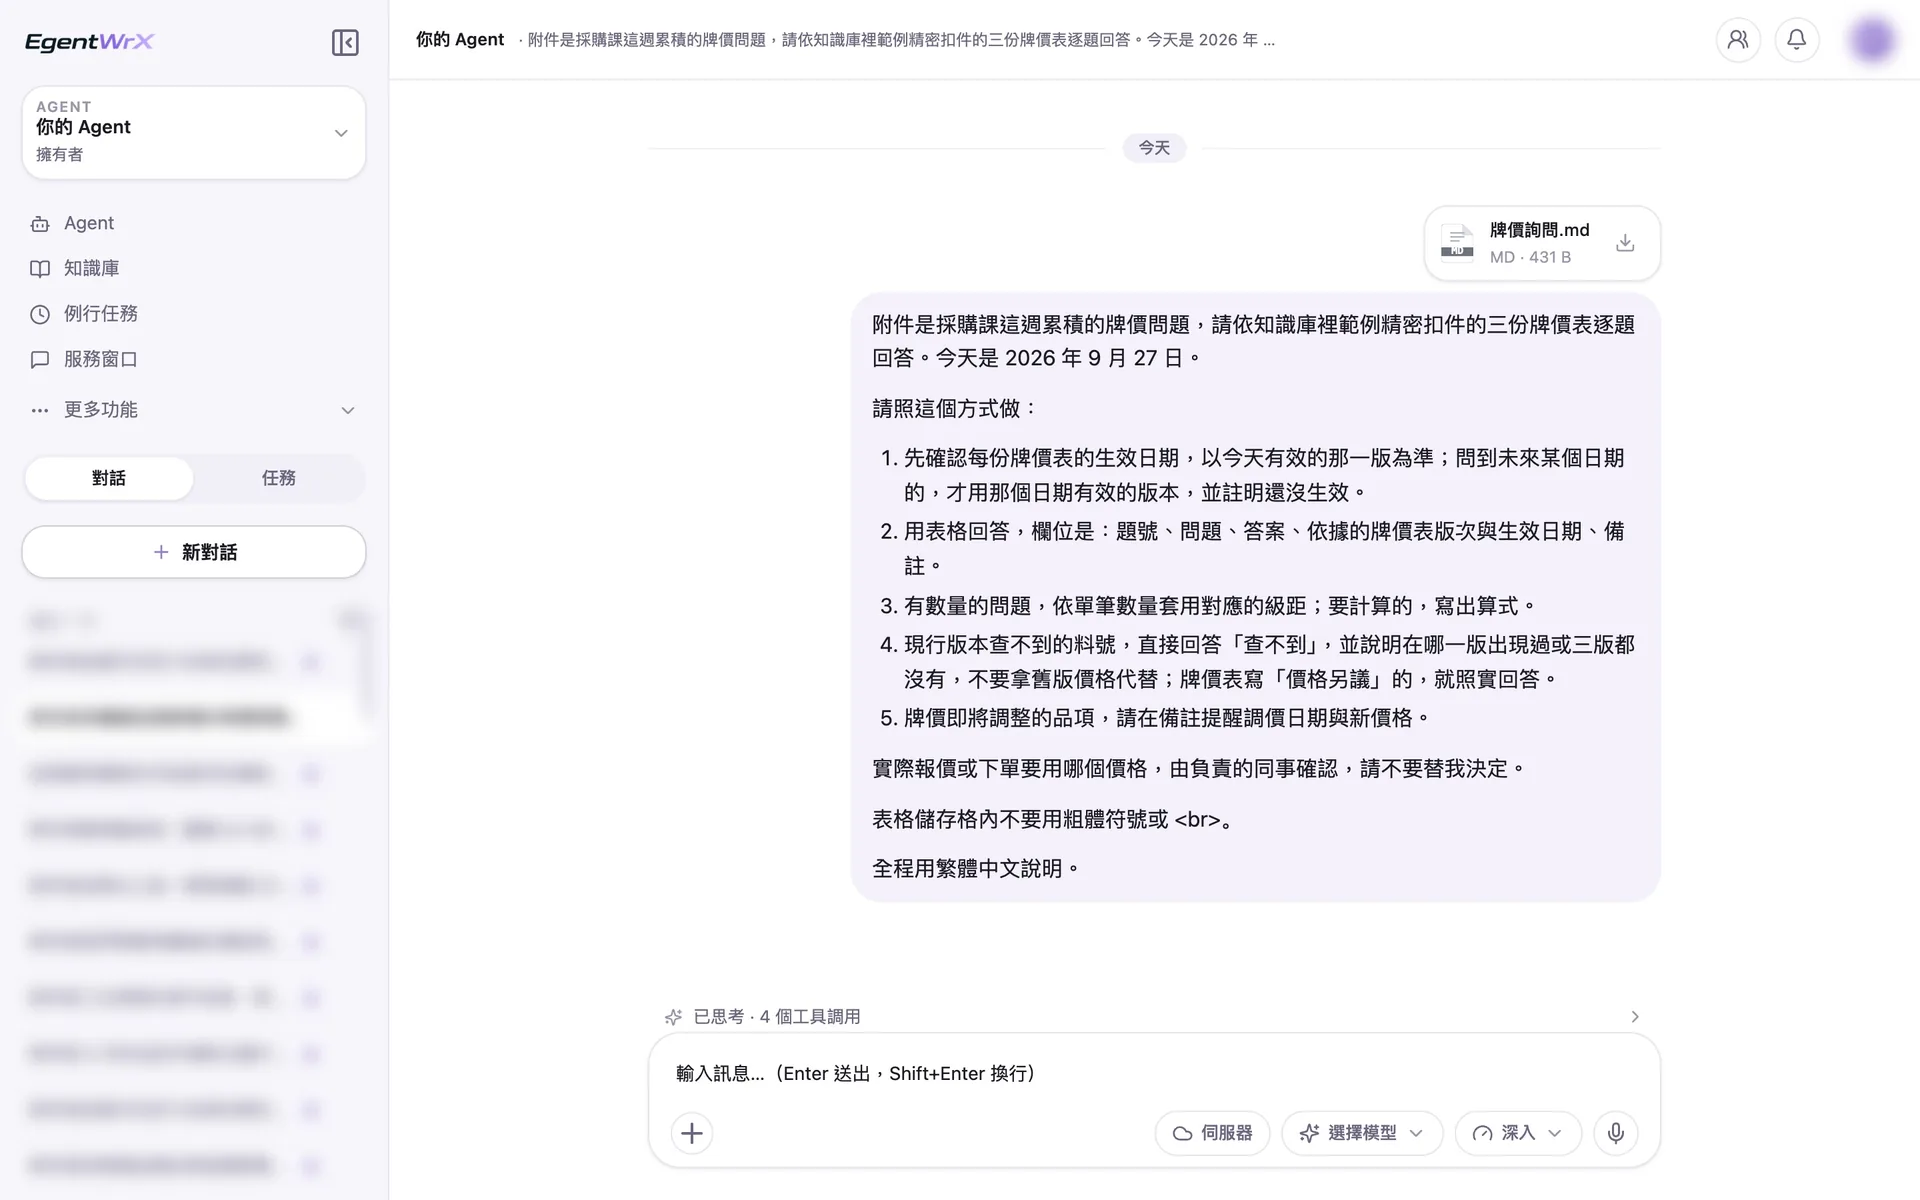This screenshot has width=1920, height=1200.
Task: Collapse the sidebar panel icon
Action: [x=345, y=42]
